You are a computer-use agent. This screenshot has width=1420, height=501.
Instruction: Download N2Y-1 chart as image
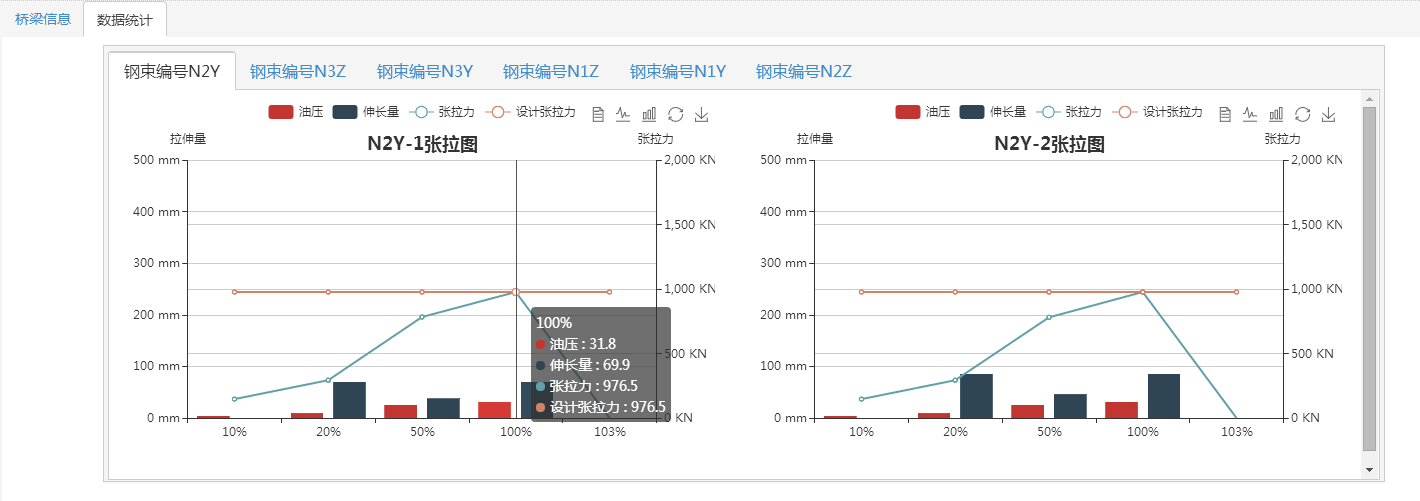(x=702, y=115)
